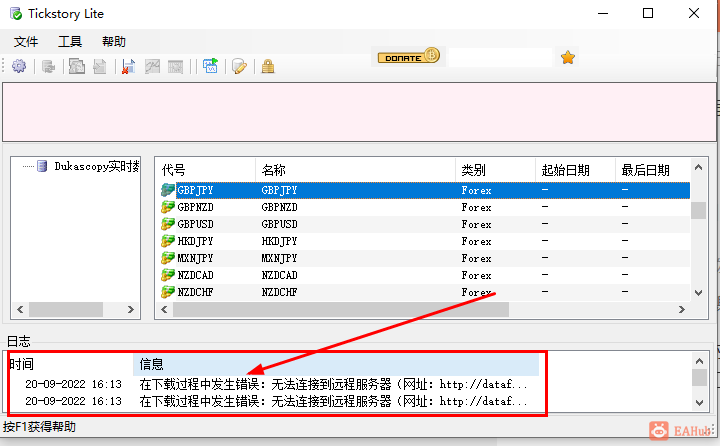Select the MXNJPY symbol text

[x=196, y=258]
